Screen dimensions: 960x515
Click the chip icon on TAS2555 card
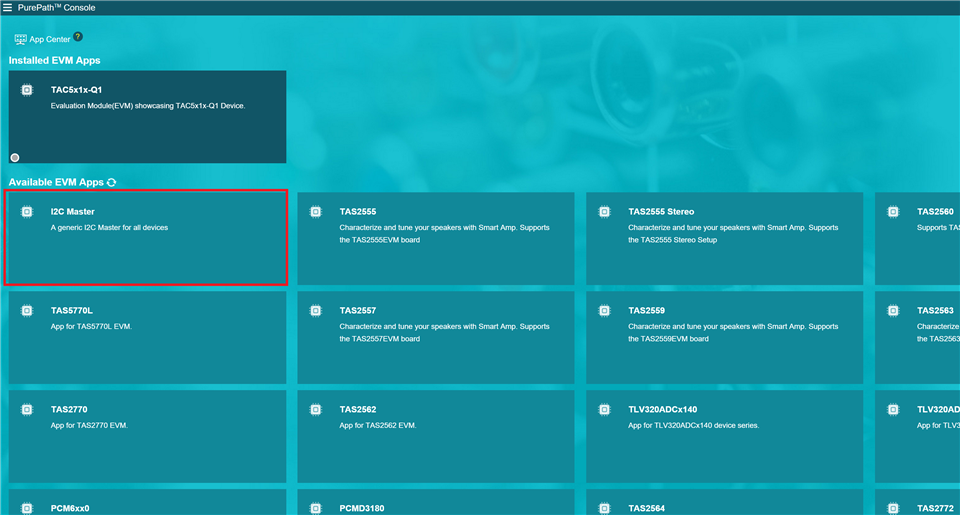pyautogui.click(x=316, y=212)
